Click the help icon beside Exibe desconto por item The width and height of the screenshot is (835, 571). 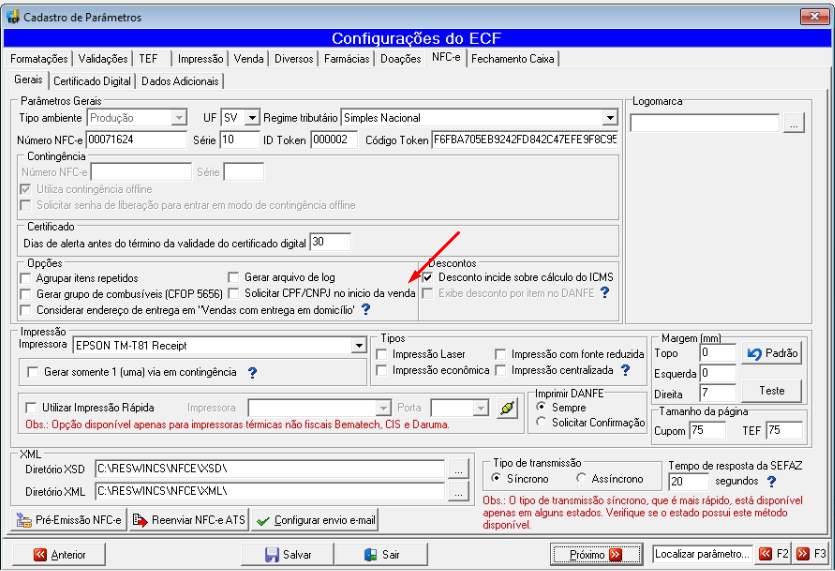(x=605, y=292)
